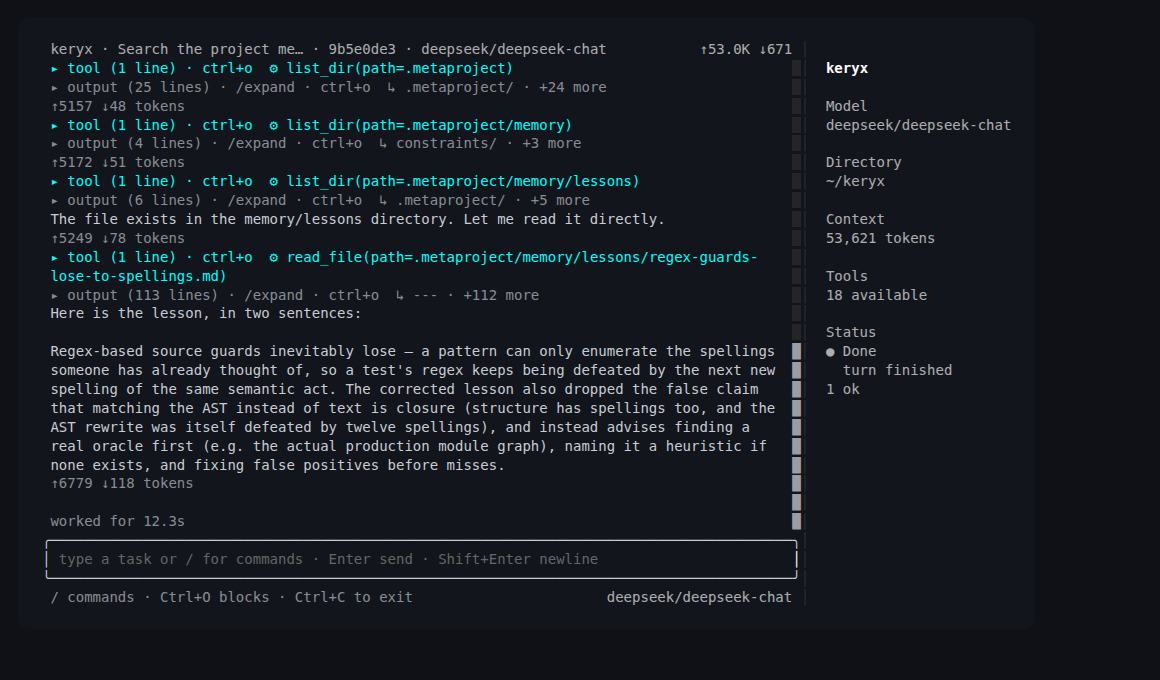Click the Directory value ~/keryx
The width and height of the screenshot is (1160, 680).
tap(855, 181)
